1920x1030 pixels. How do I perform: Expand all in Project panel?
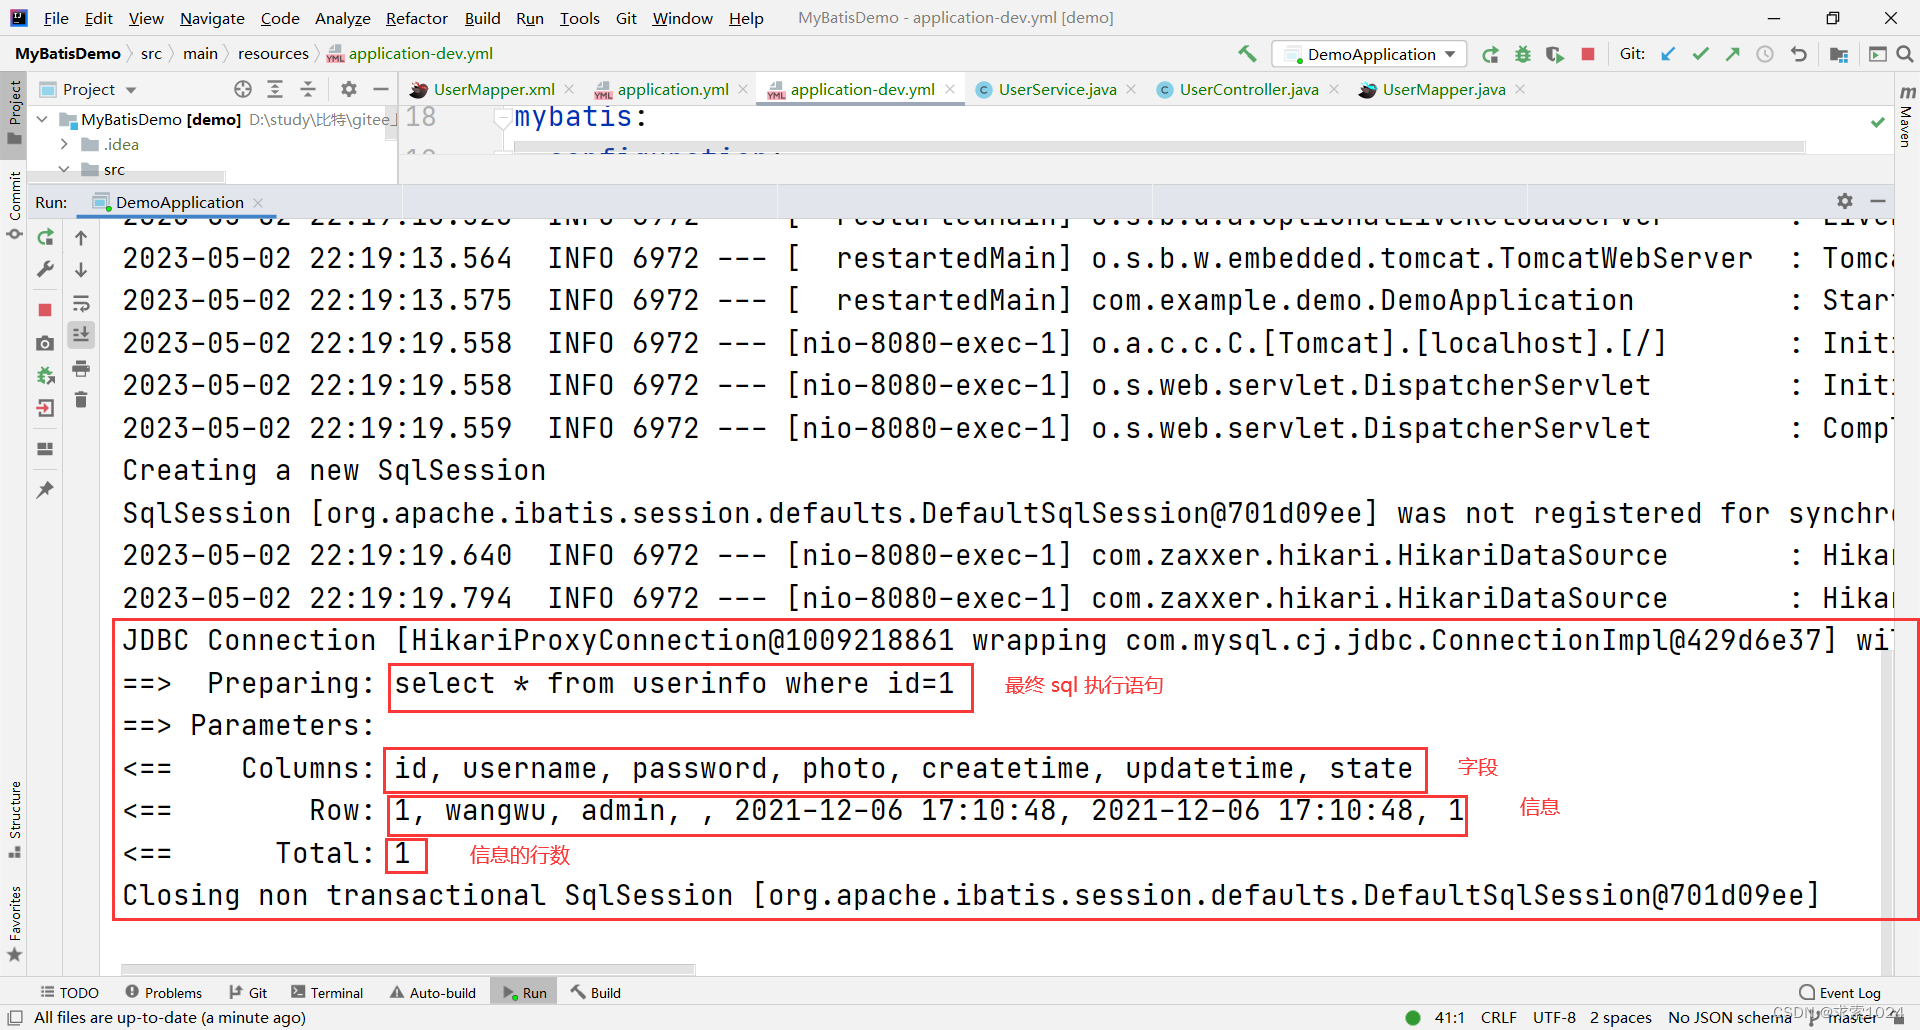[275, 89]
